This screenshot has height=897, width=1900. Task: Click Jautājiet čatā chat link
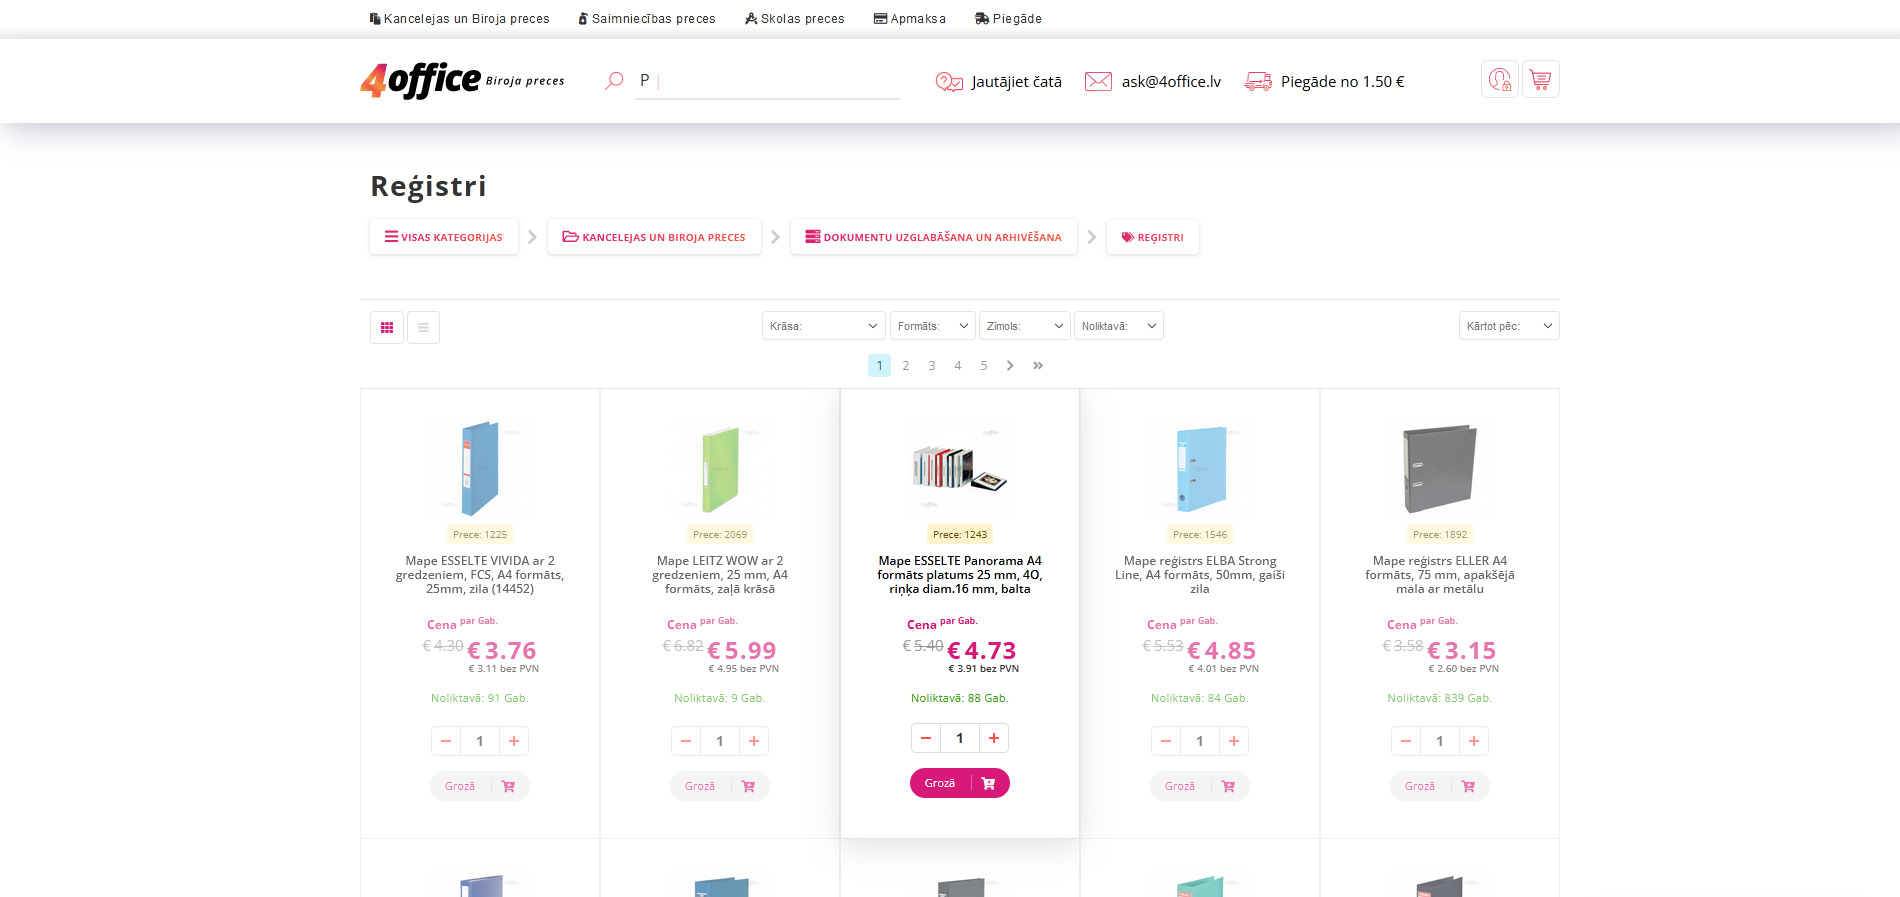(1017, 82)
